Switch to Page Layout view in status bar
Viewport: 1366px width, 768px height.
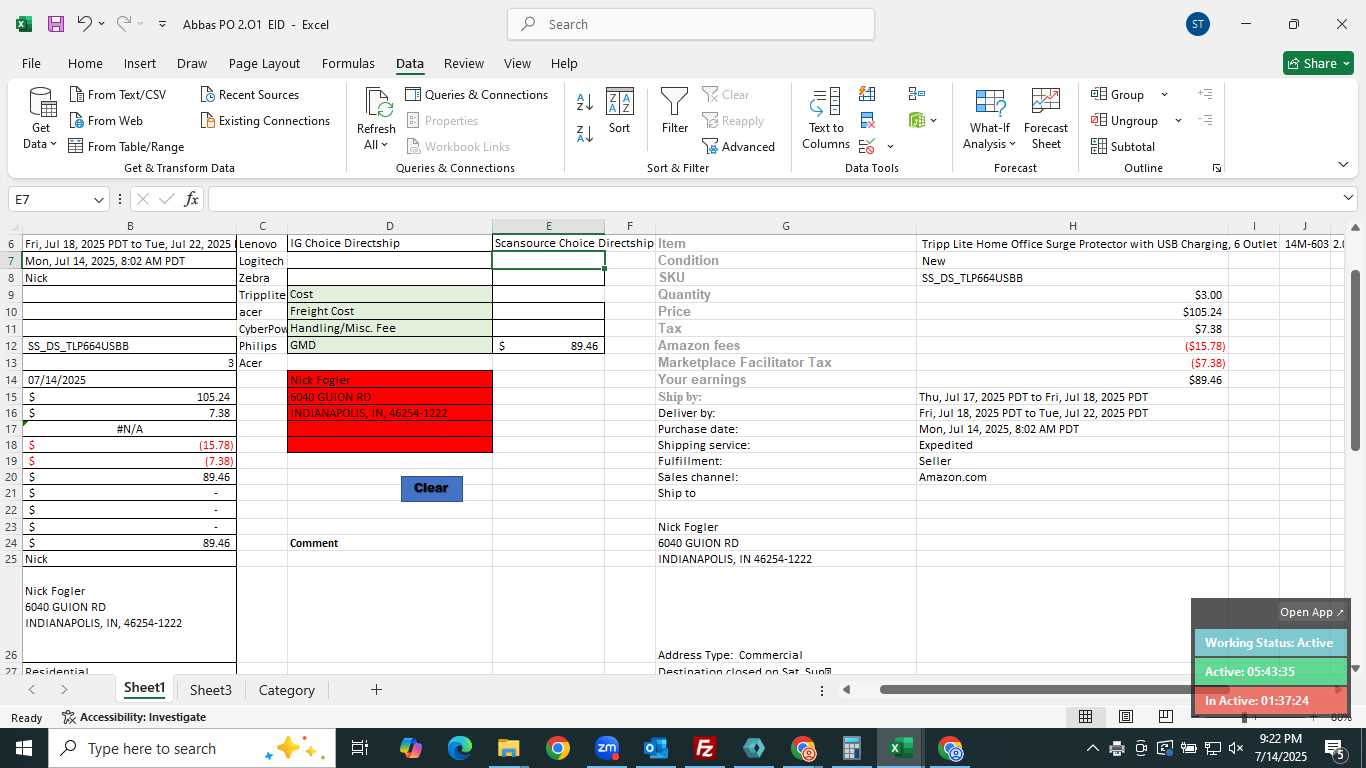pos(1125,716)
